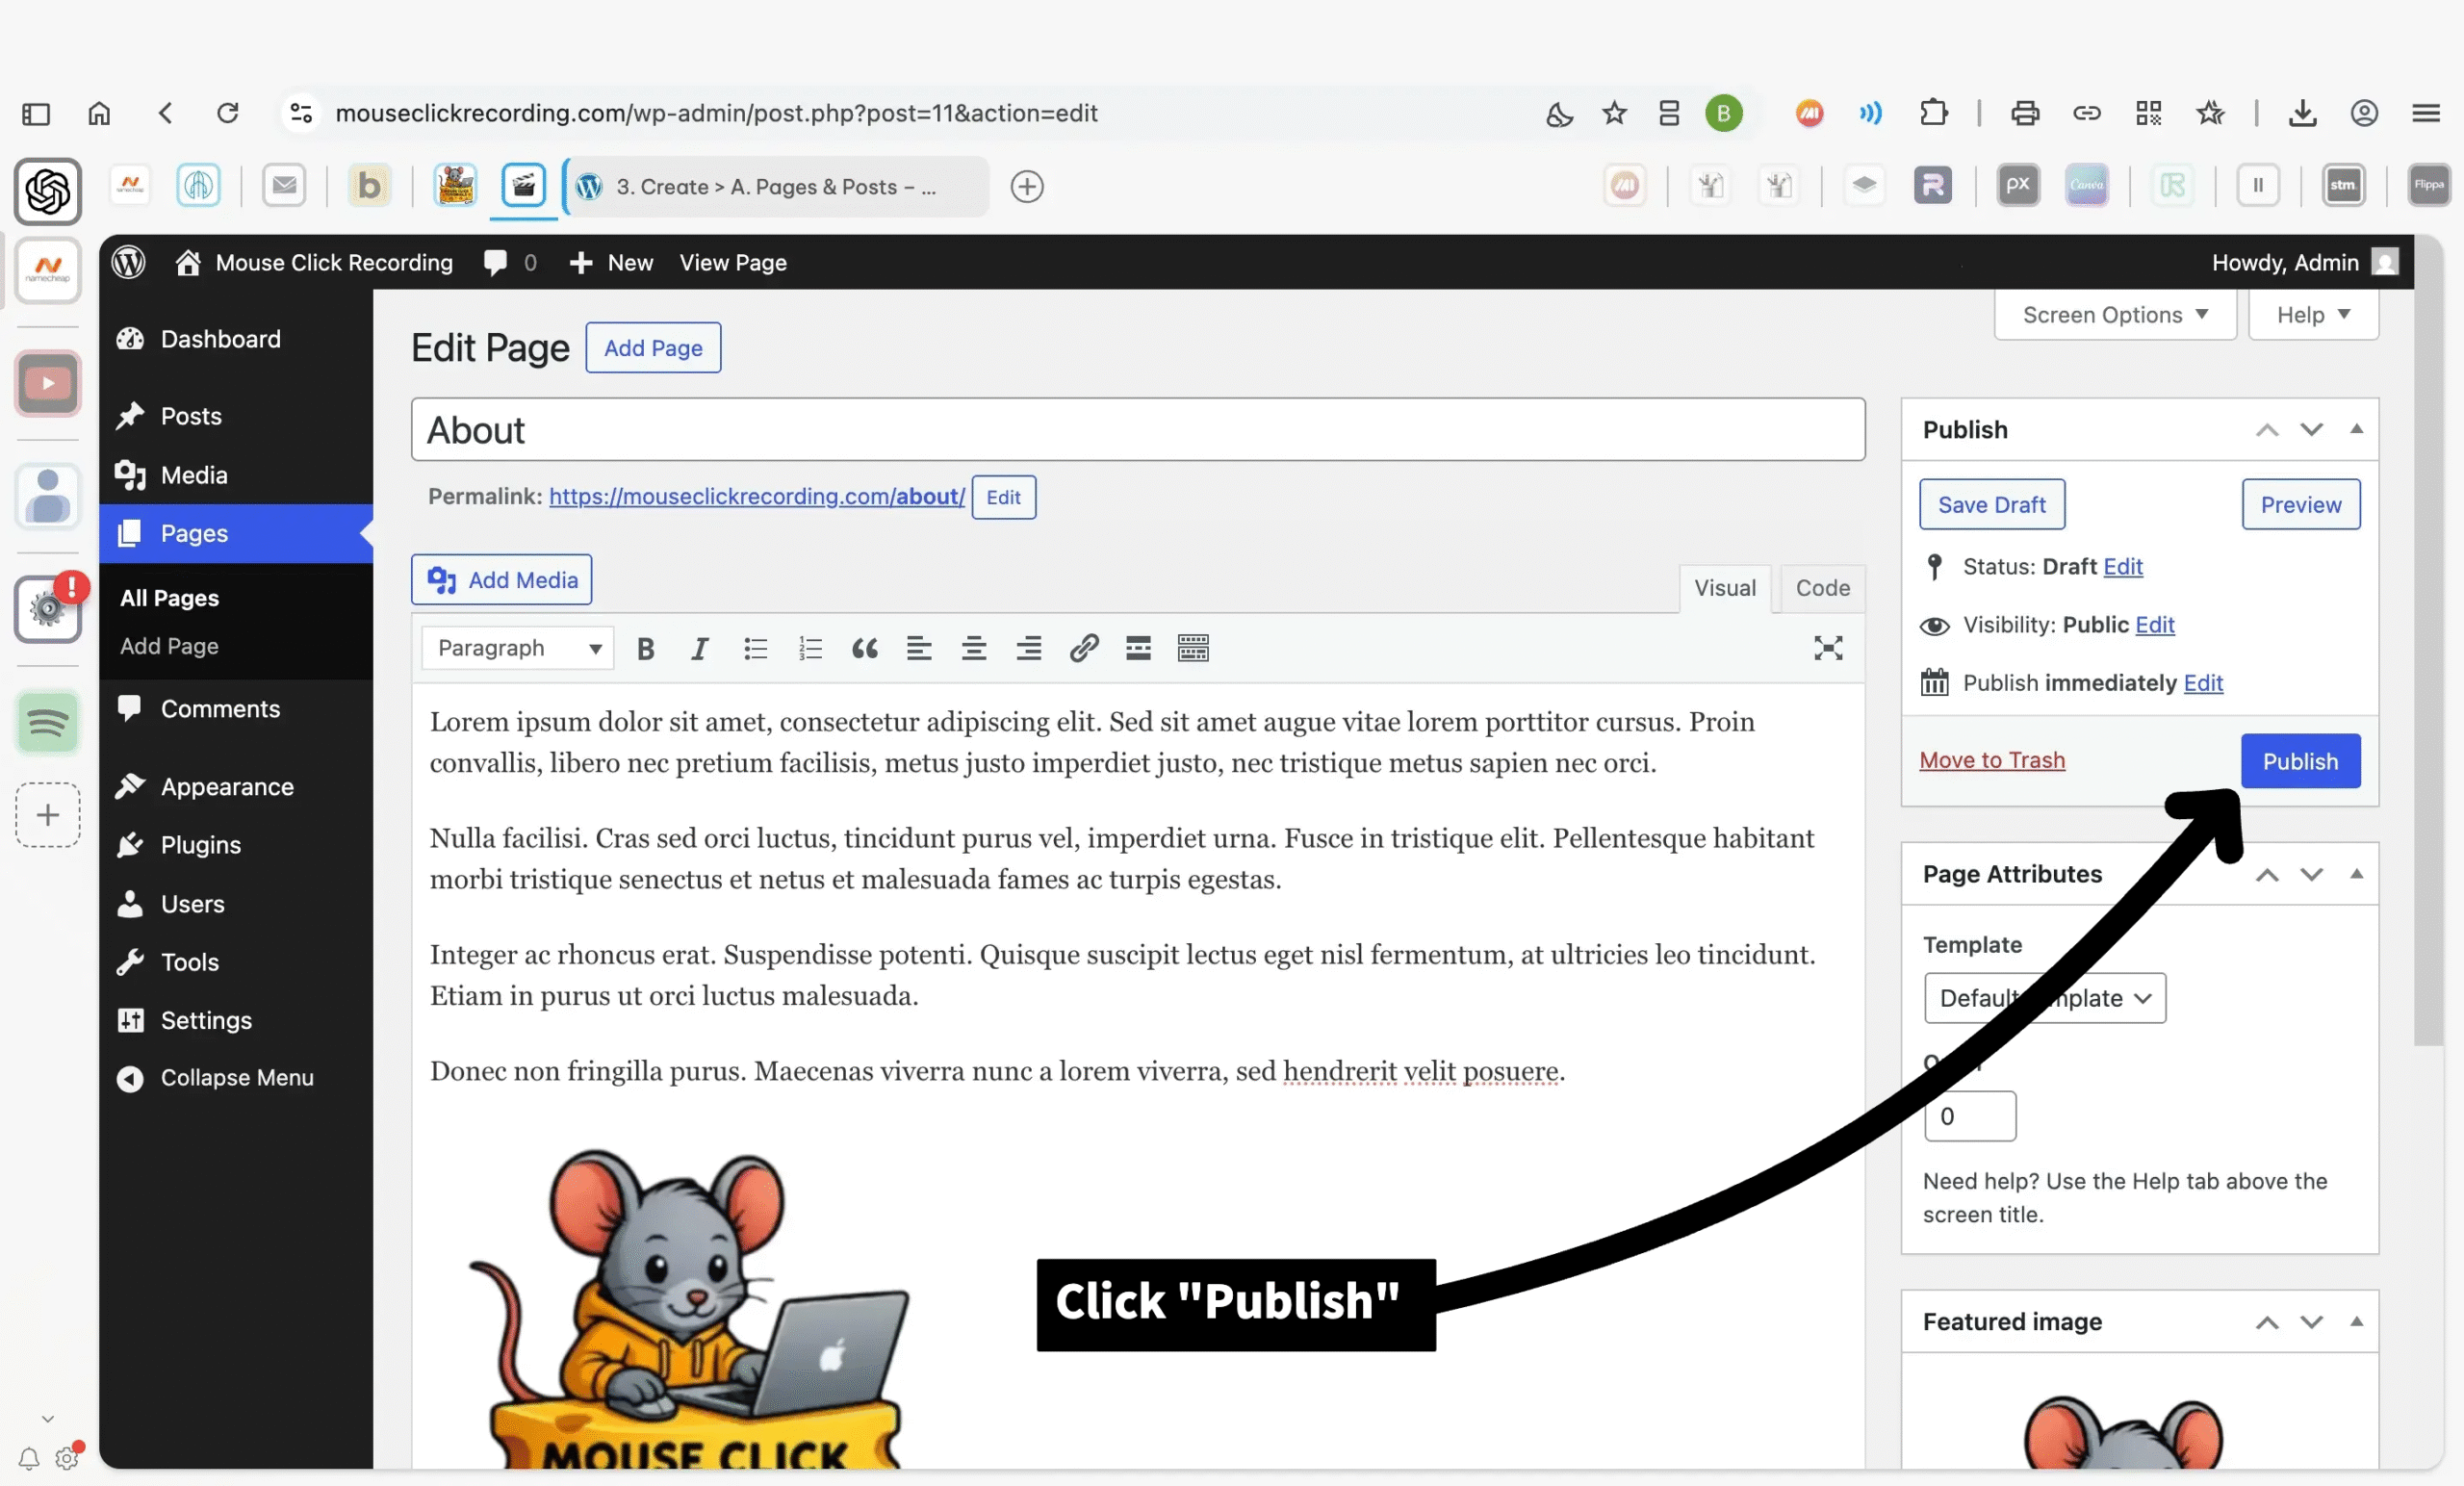Toggle the Featured image panel closed
Viewport: 2464px width, 1486px height.
pyautogui.click(x=2357, y=1322)
